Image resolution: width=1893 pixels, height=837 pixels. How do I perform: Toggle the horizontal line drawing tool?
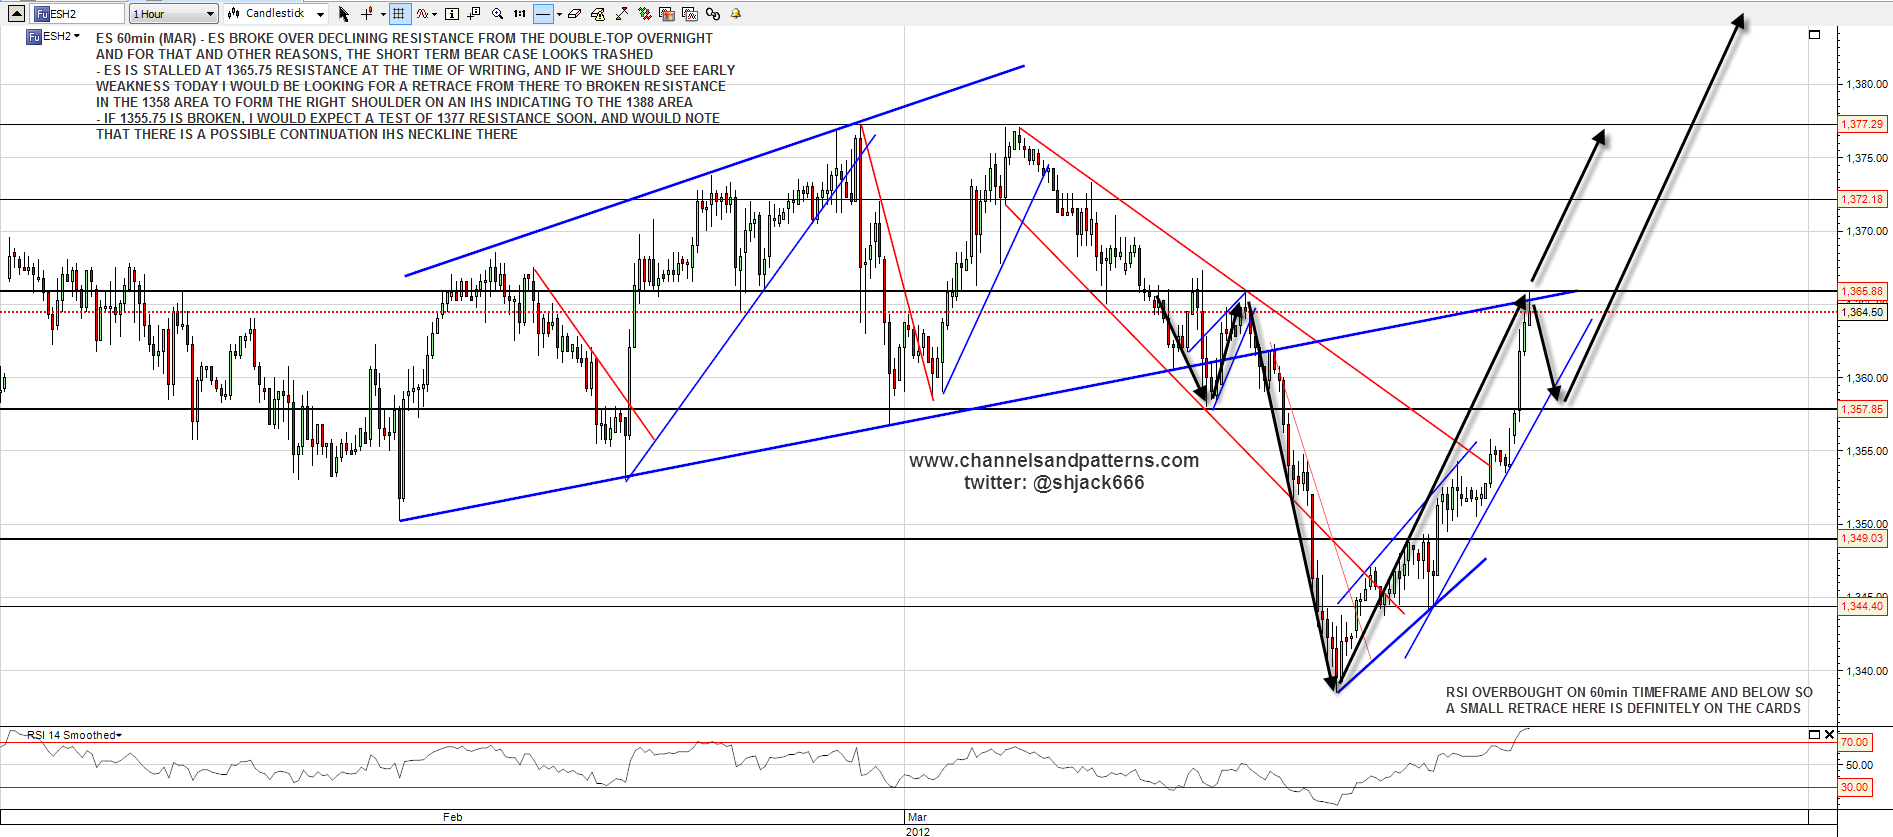(x=543, y=14)
